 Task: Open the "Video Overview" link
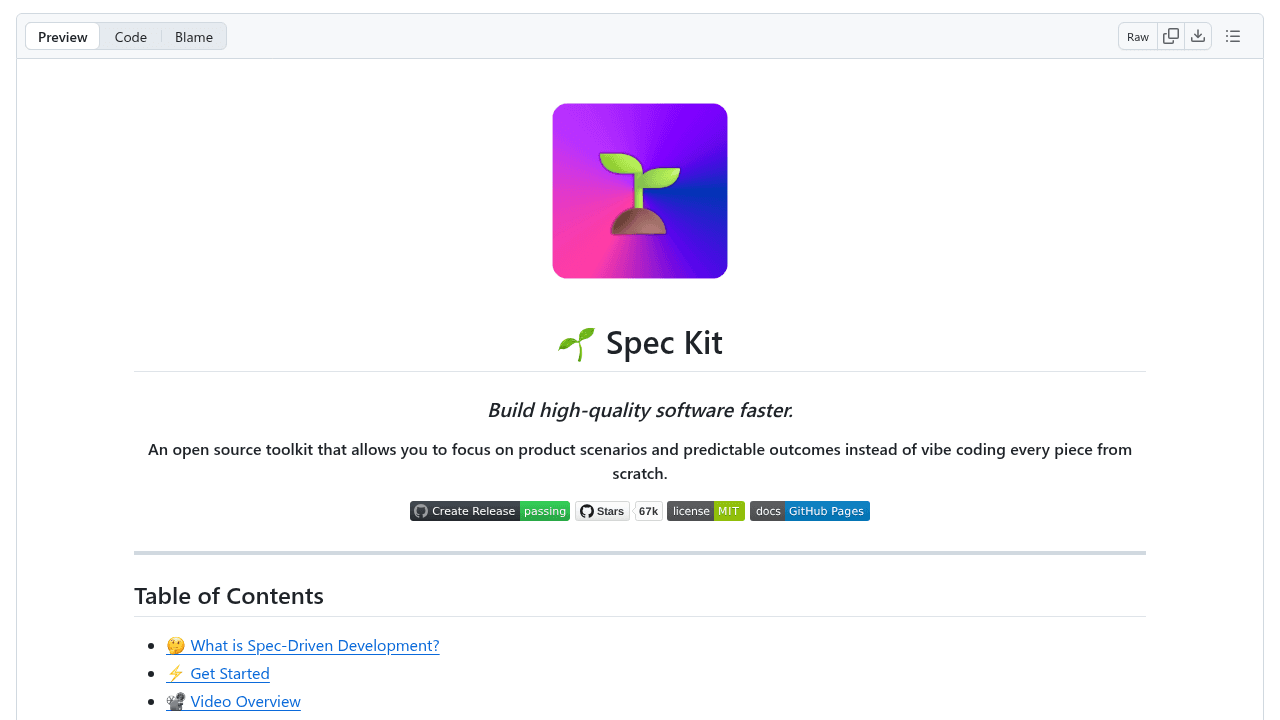tap(244, 701)
